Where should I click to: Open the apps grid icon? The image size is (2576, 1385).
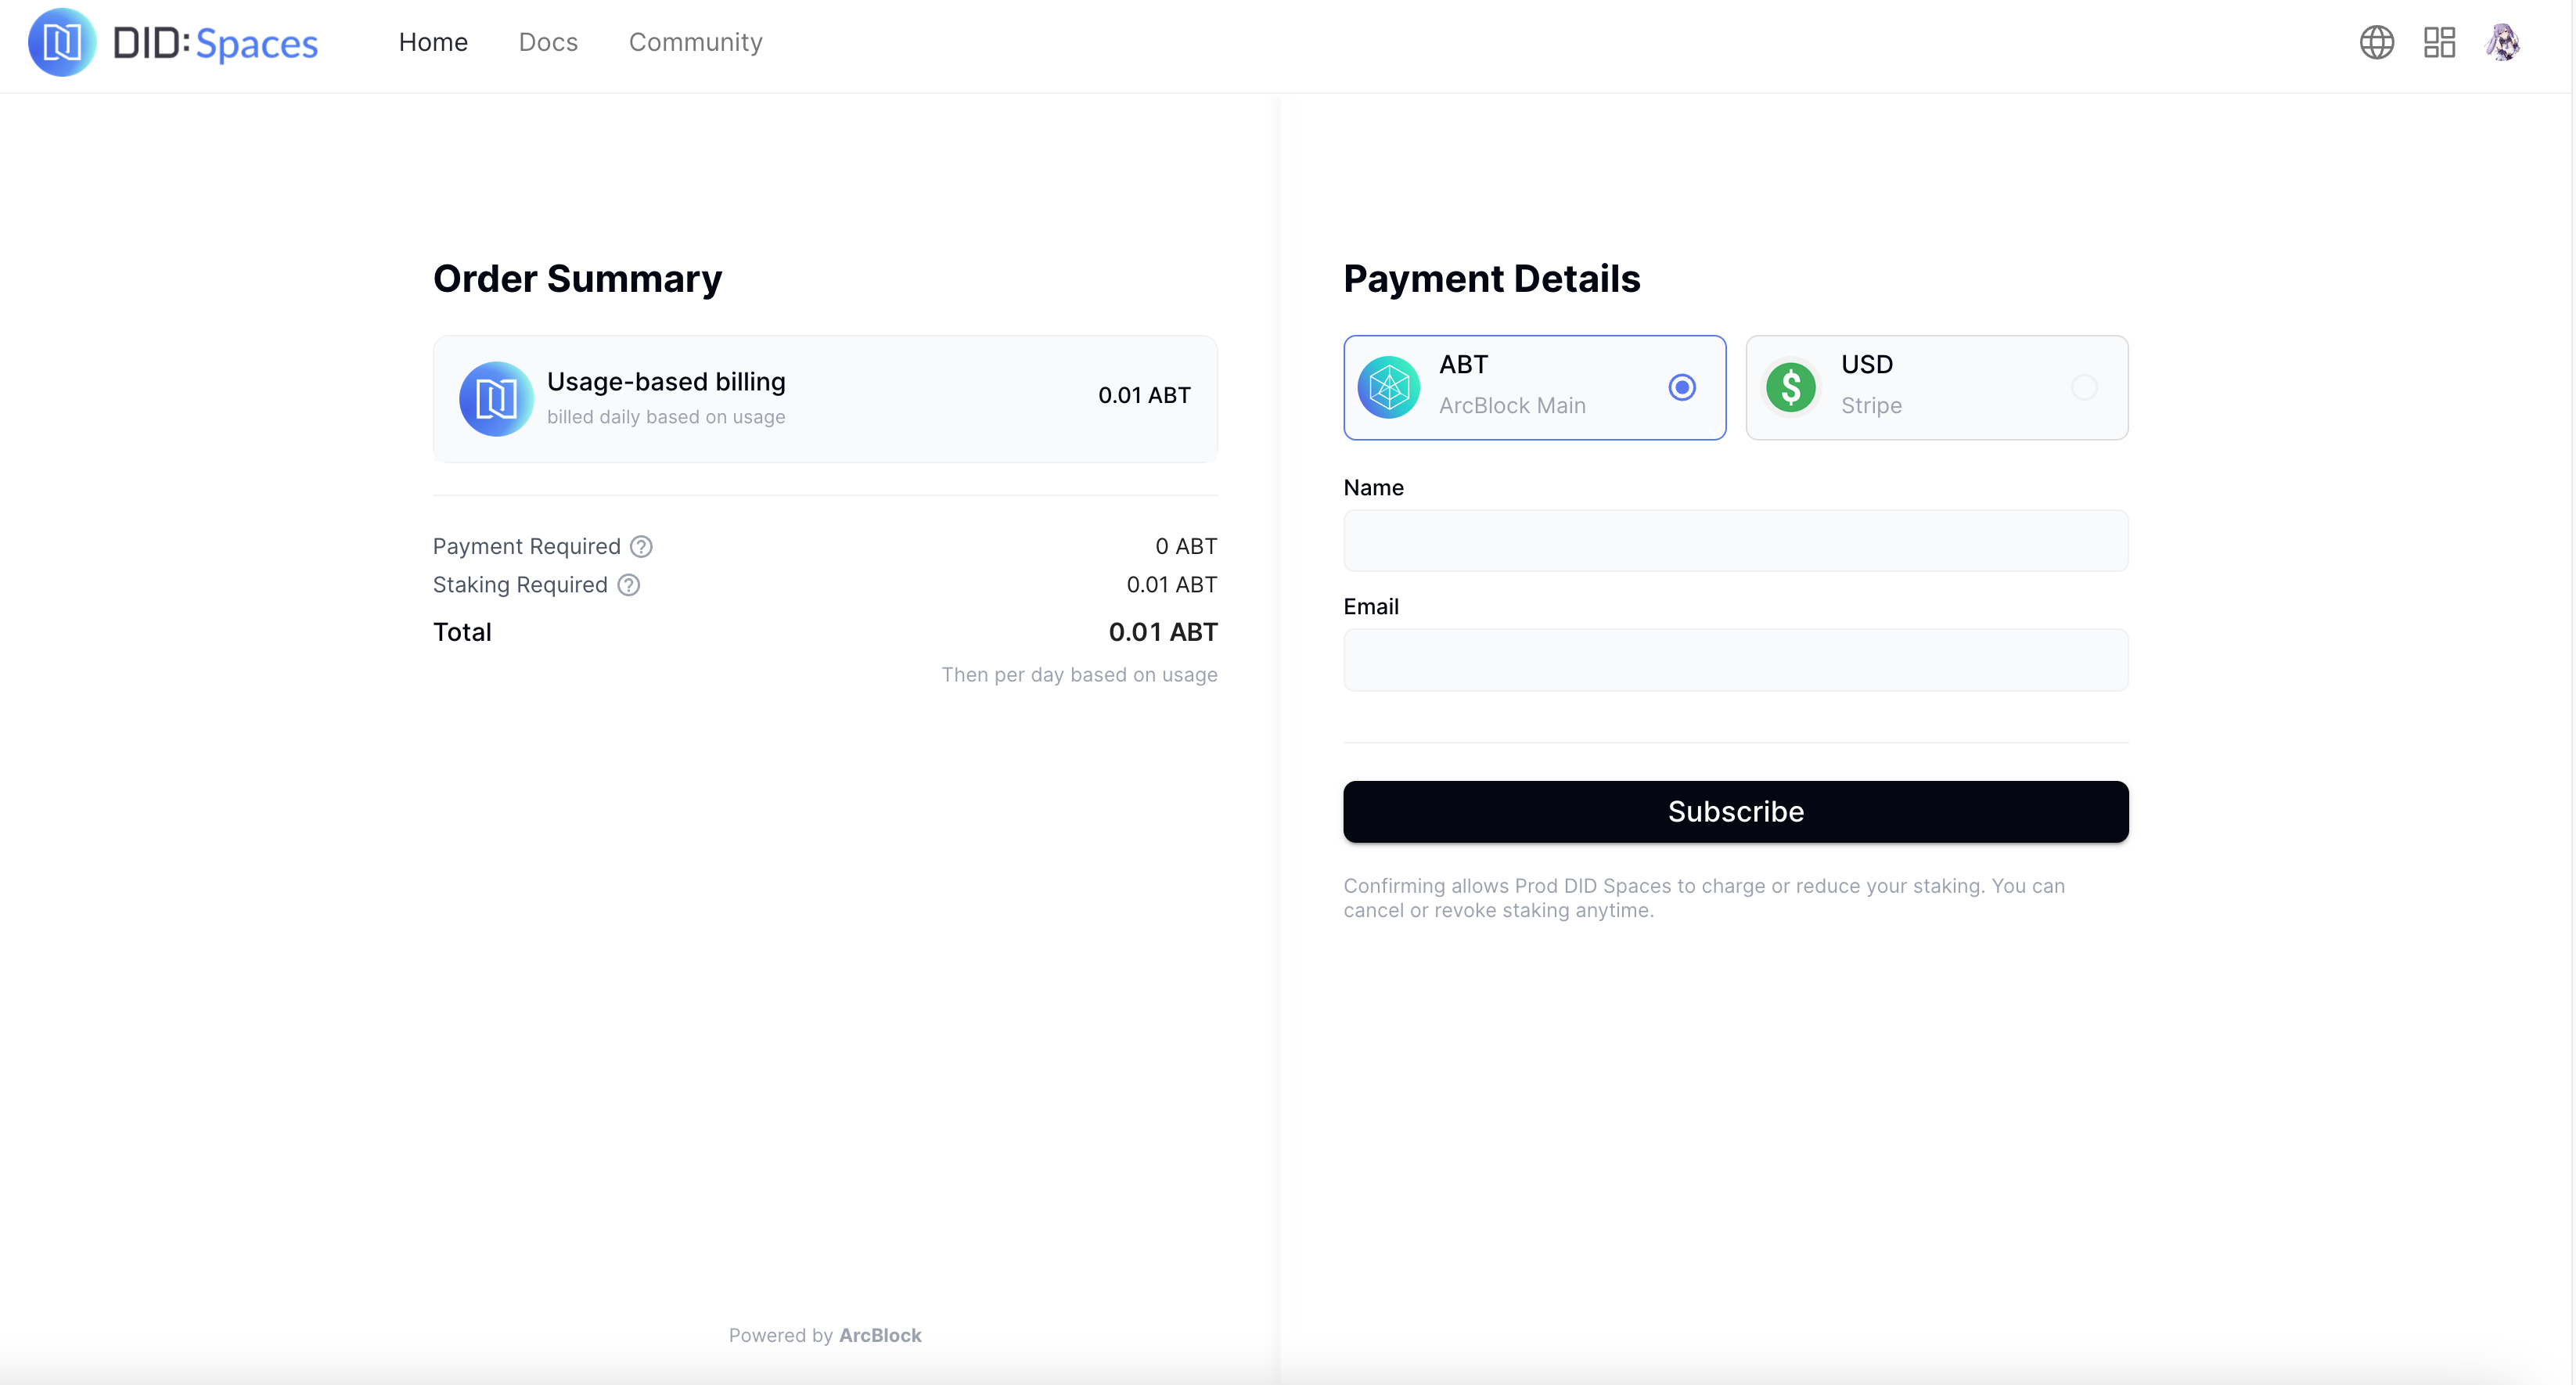[2439, 42]
